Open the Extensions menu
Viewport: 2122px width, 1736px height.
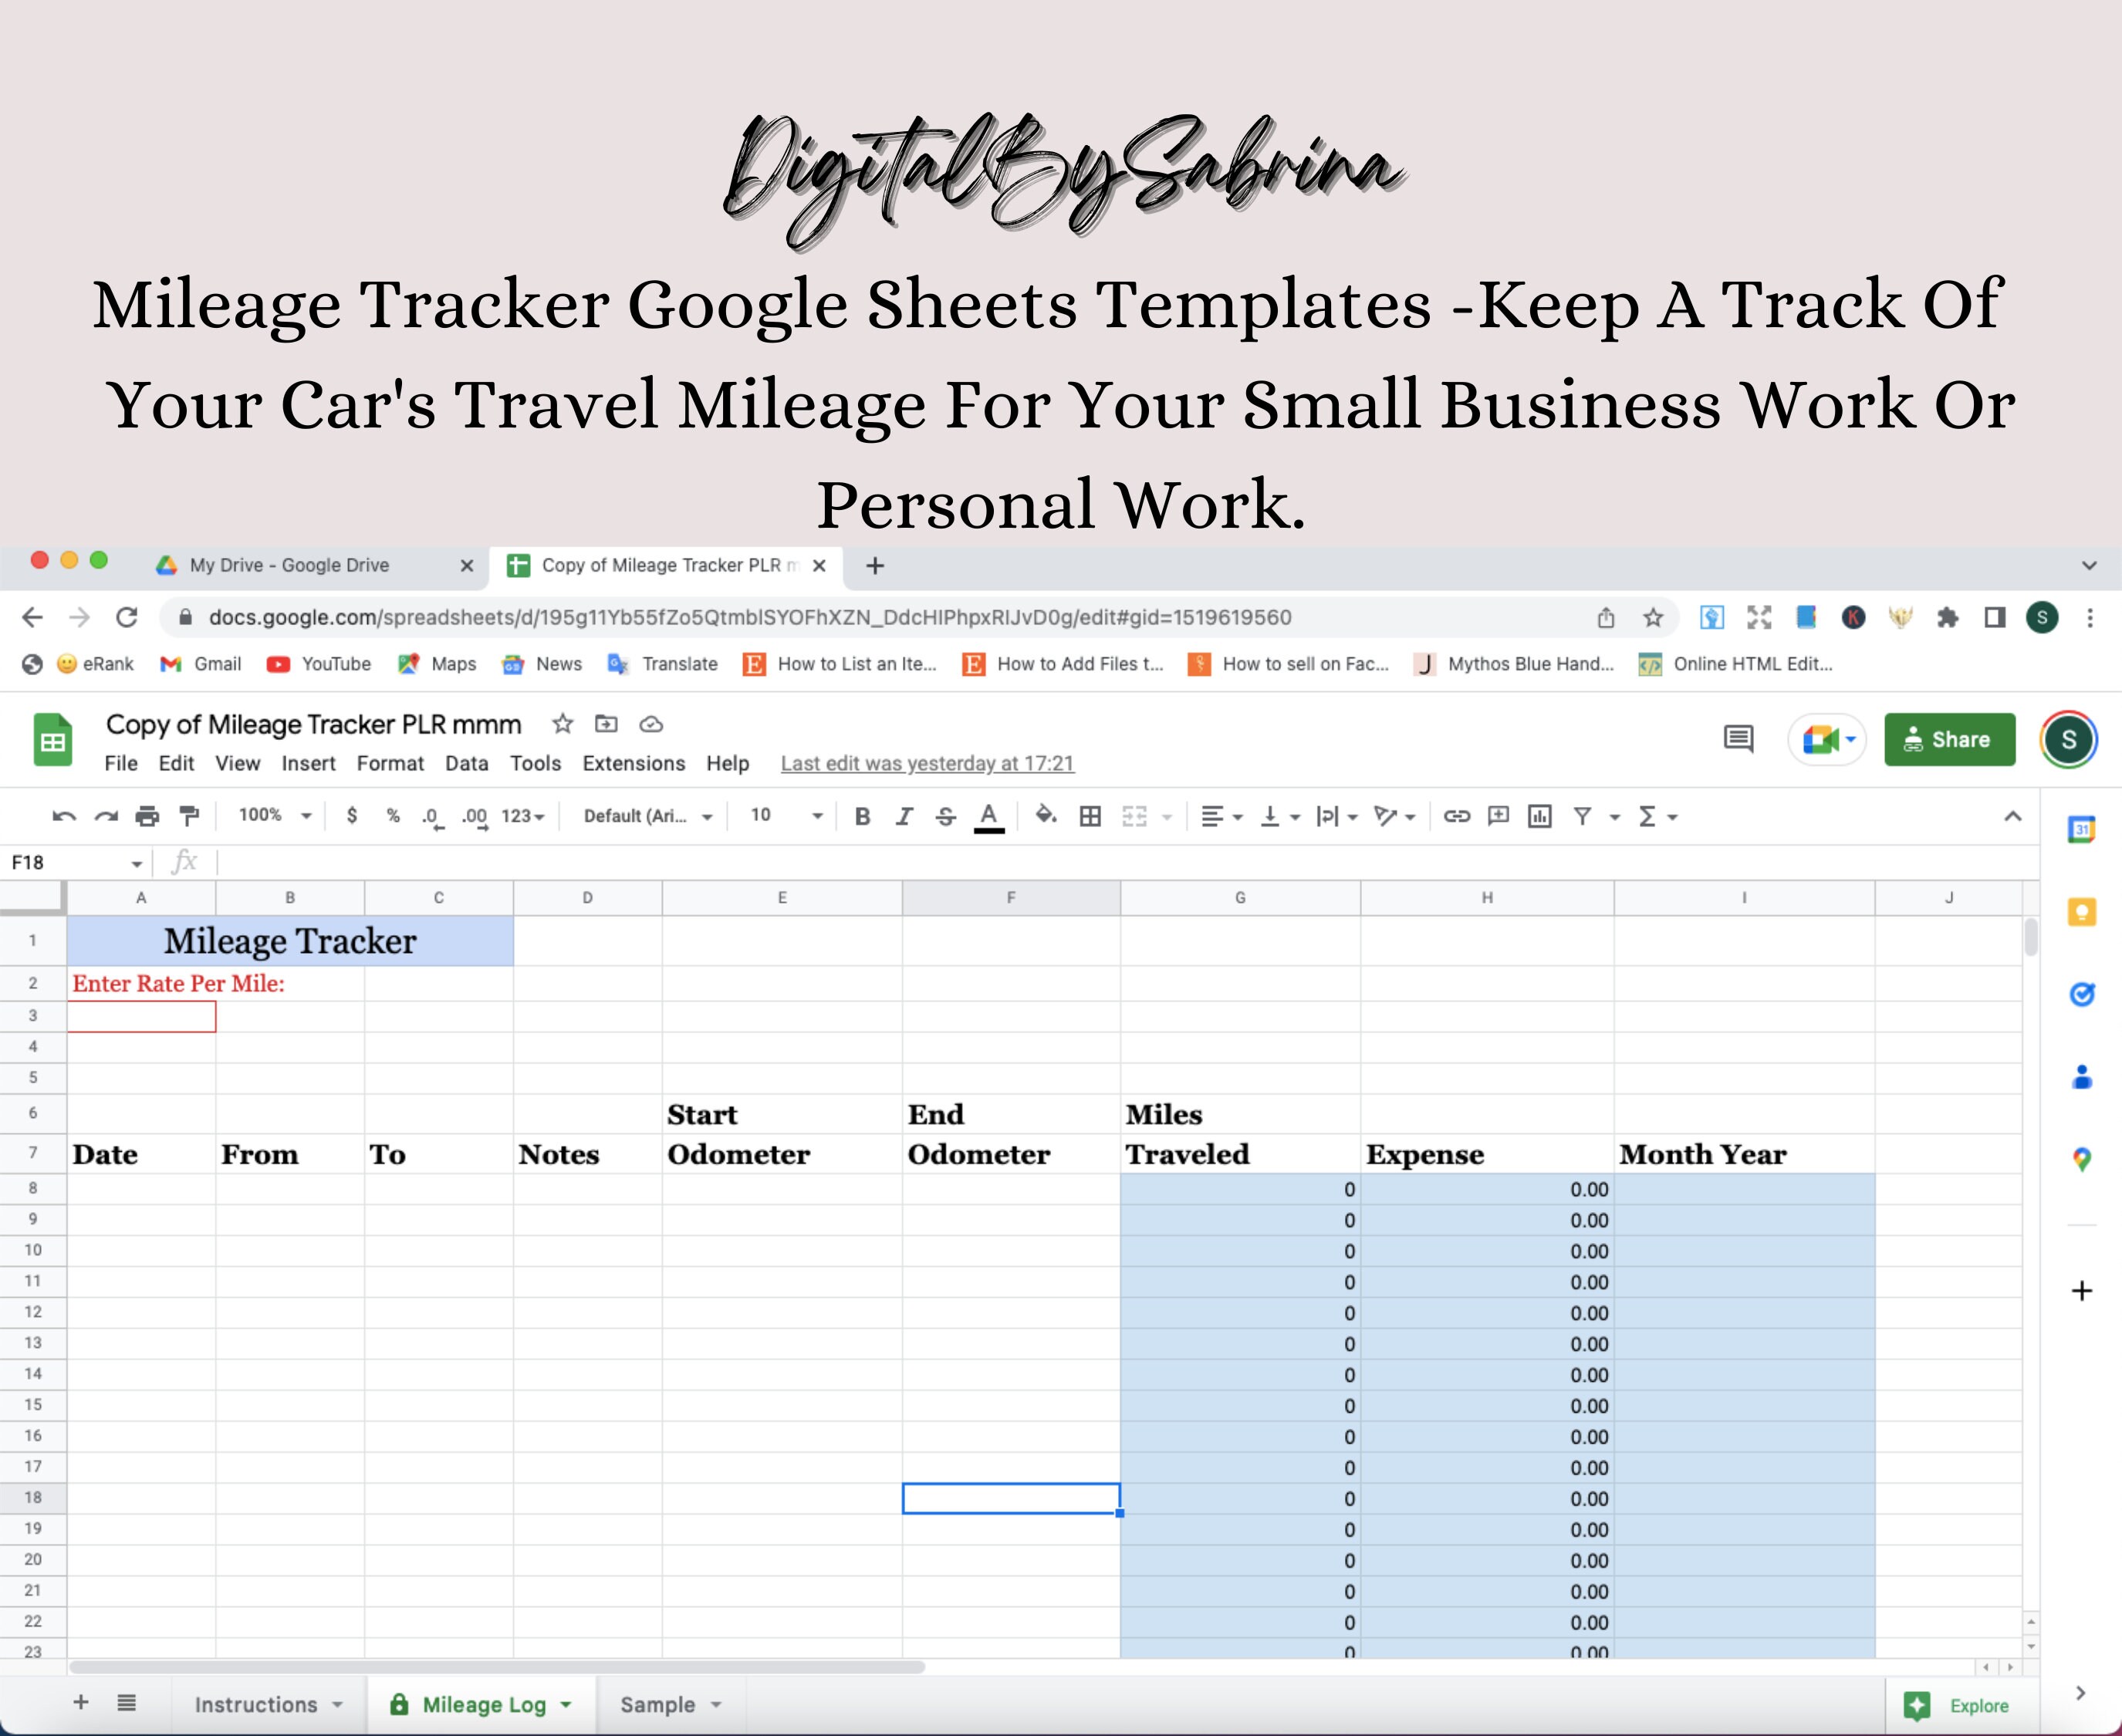634,763
